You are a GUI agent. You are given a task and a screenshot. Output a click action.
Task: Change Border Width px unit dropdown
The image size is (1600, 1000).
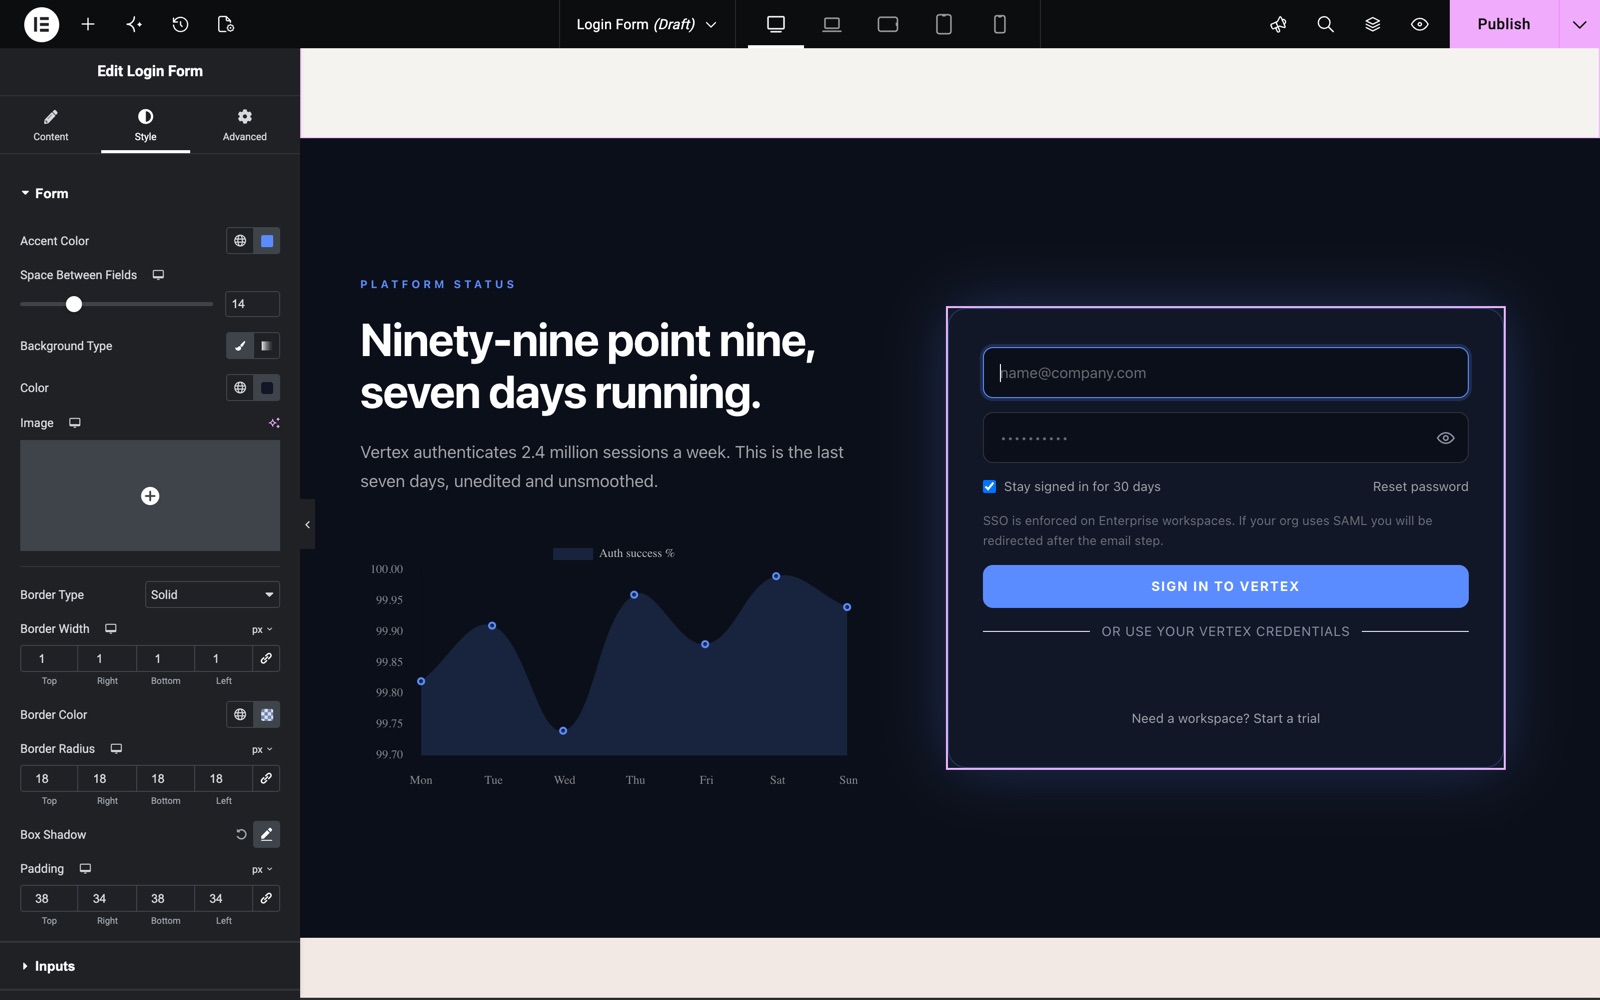[262, 630]
